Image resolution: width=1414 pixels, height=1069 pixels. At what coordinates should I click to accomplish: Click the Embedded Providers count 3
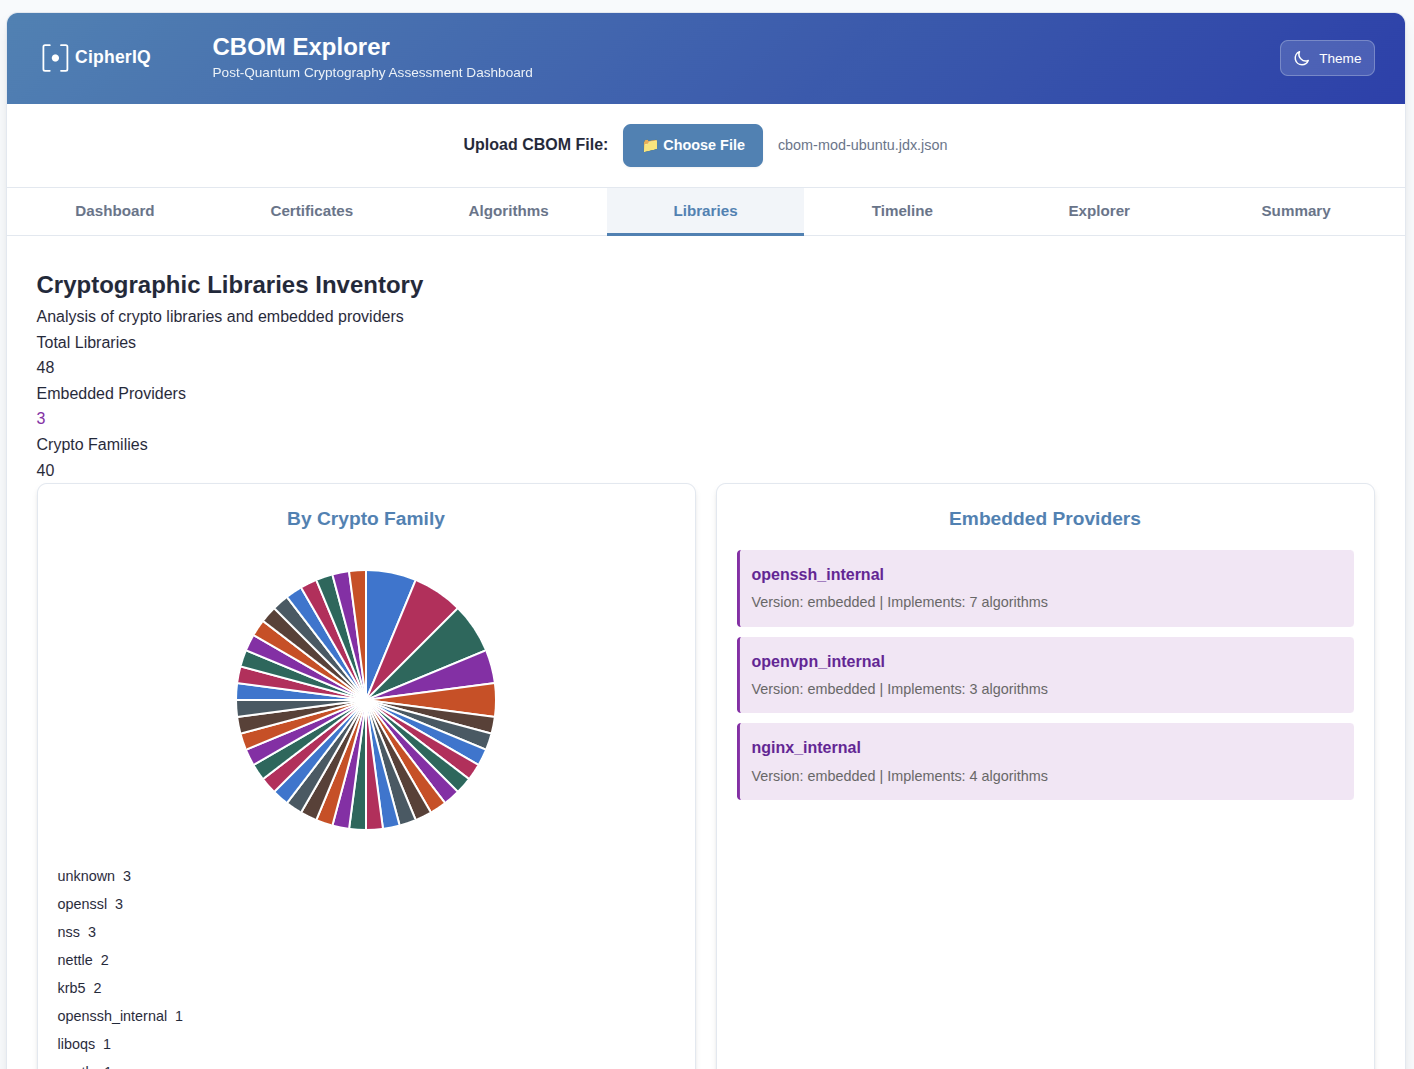click(x=41, y=419)
